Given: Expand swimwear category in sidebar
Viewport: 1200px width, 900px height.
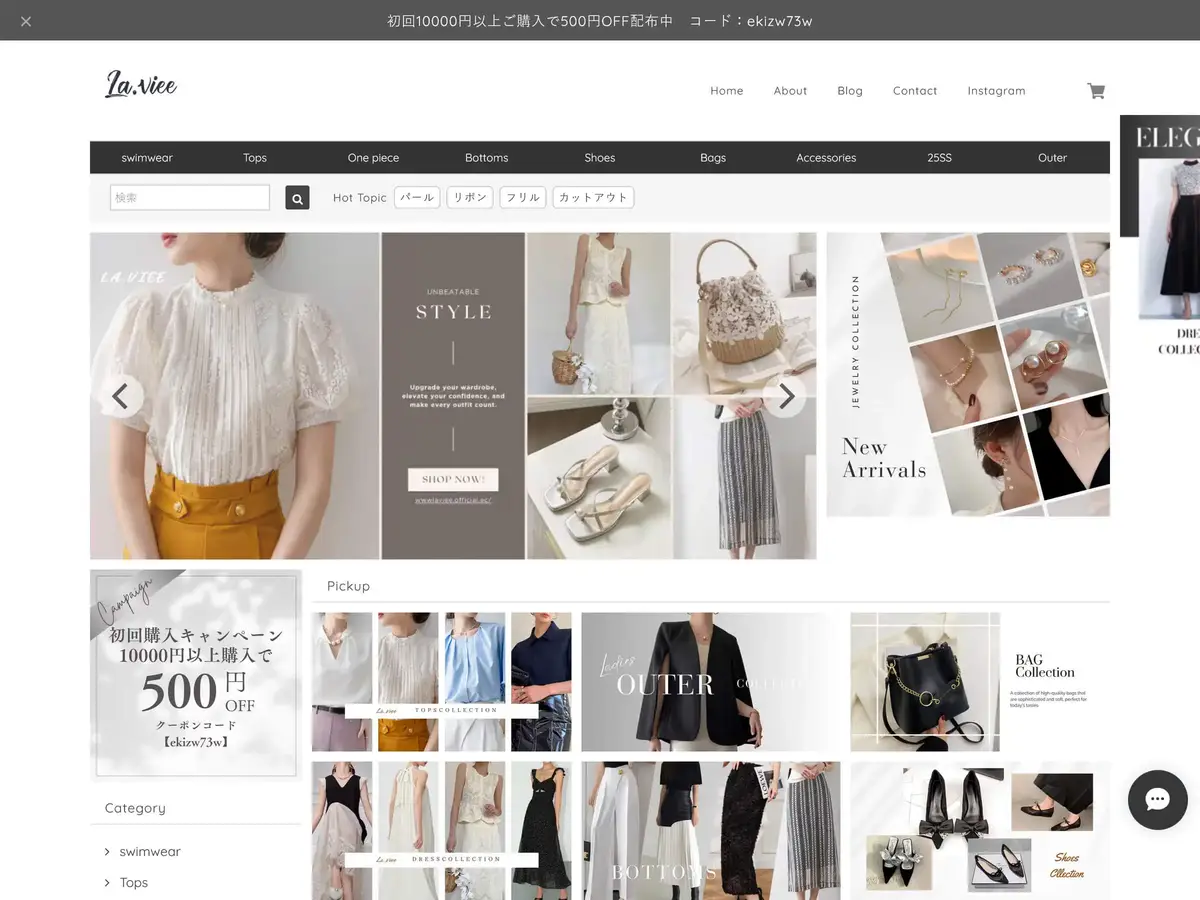Looking at the screenshot, I should [x=149, y=852].
